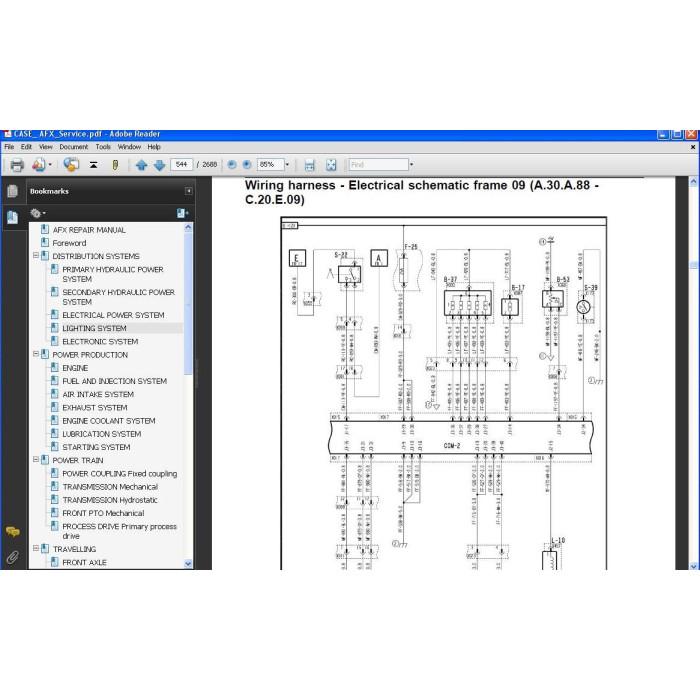
Task: Open the Attachments paperclip panel icon
Action: (12, 557)
